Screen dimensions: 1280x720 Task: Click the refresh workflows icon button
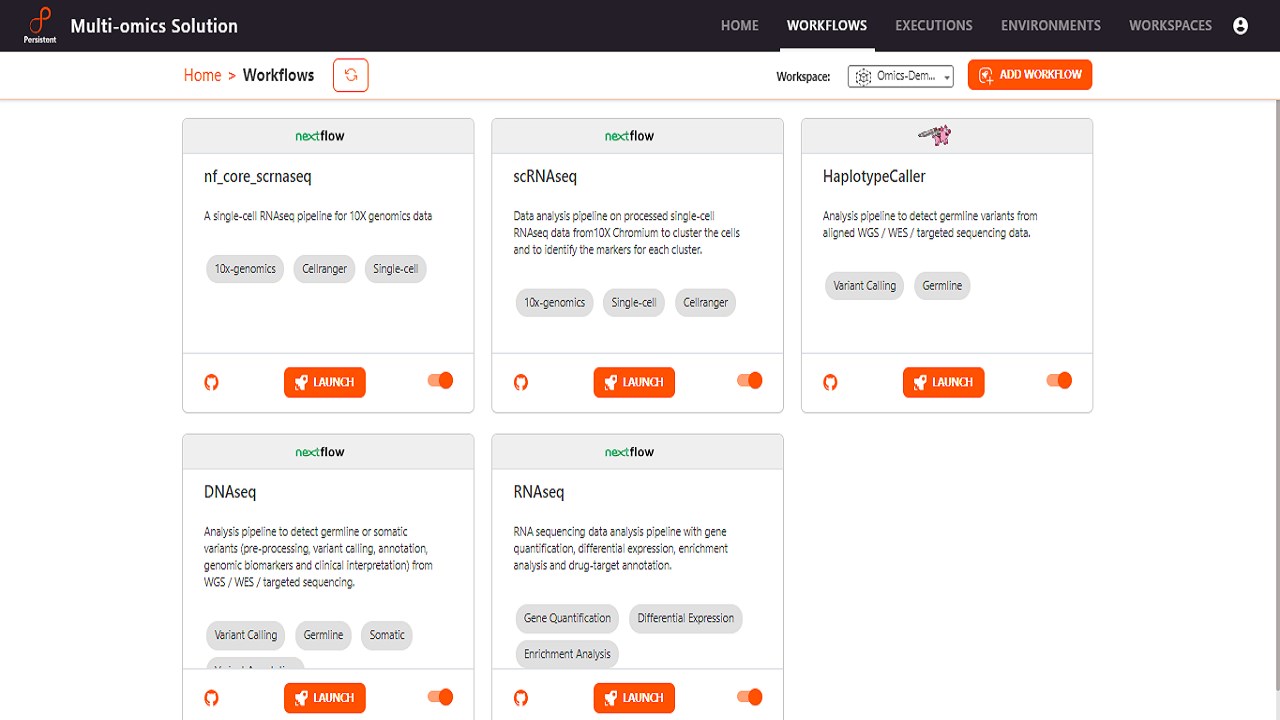pyautogui.click(x=351, y=75)
